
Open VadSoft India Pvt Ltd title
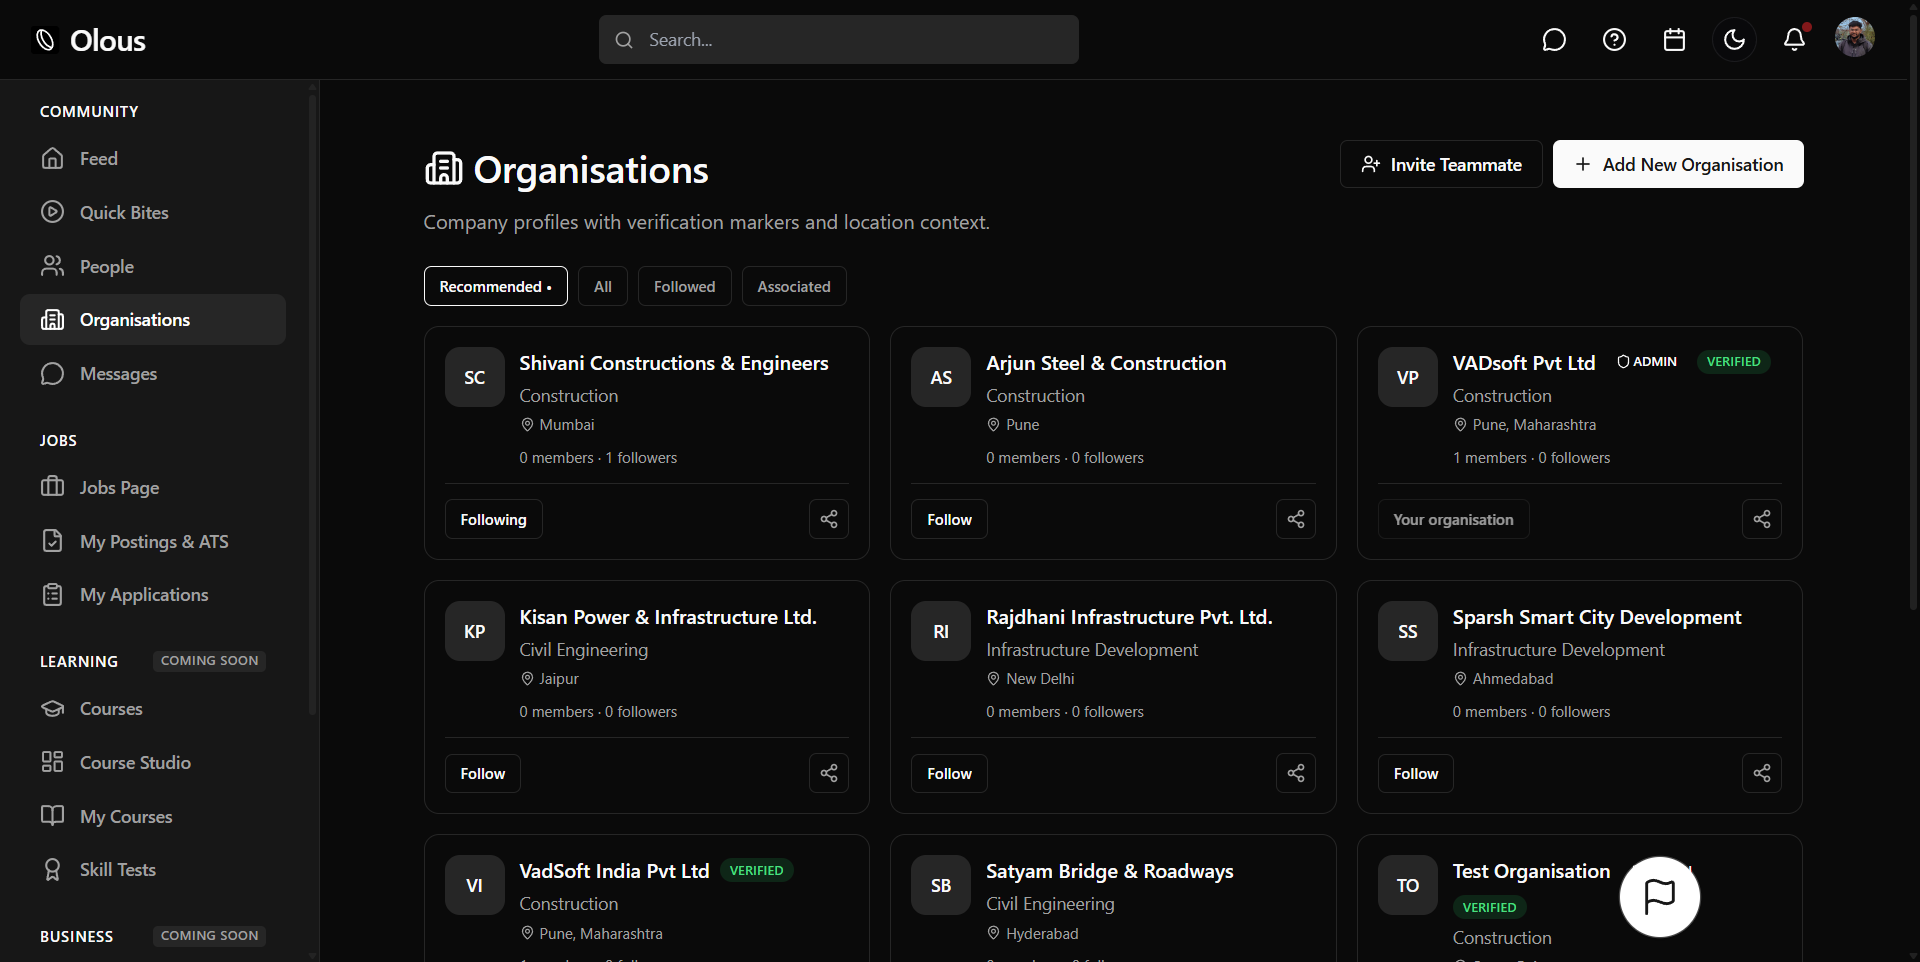(x=614, y=871)
